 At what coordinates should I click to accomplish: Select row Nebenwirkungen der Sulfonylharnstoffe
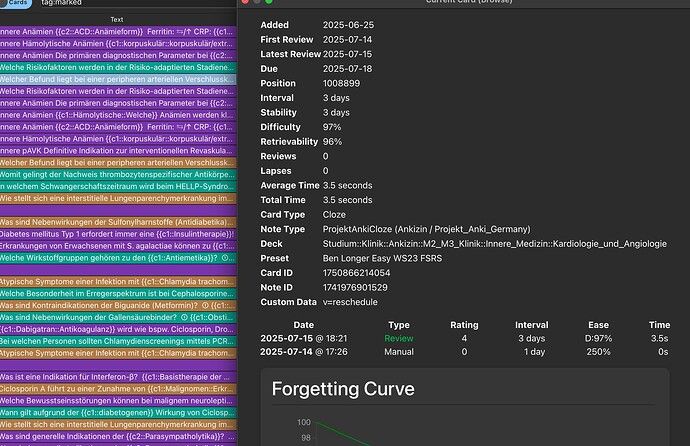[x=118, y=222]
